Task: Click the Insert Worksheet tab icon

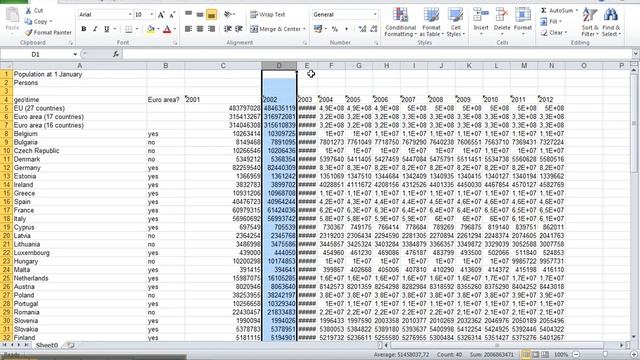Action: click(x=71, y=345)
